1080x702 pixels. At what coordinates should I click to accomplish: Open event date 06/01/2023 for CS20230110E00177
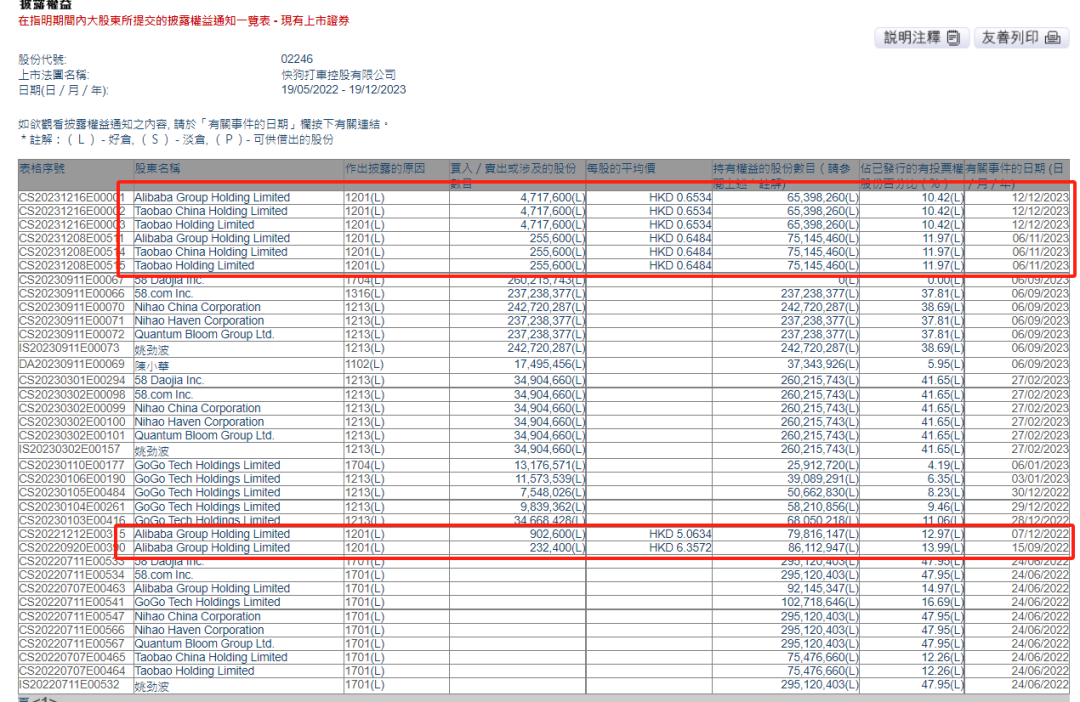(1040, 466)
